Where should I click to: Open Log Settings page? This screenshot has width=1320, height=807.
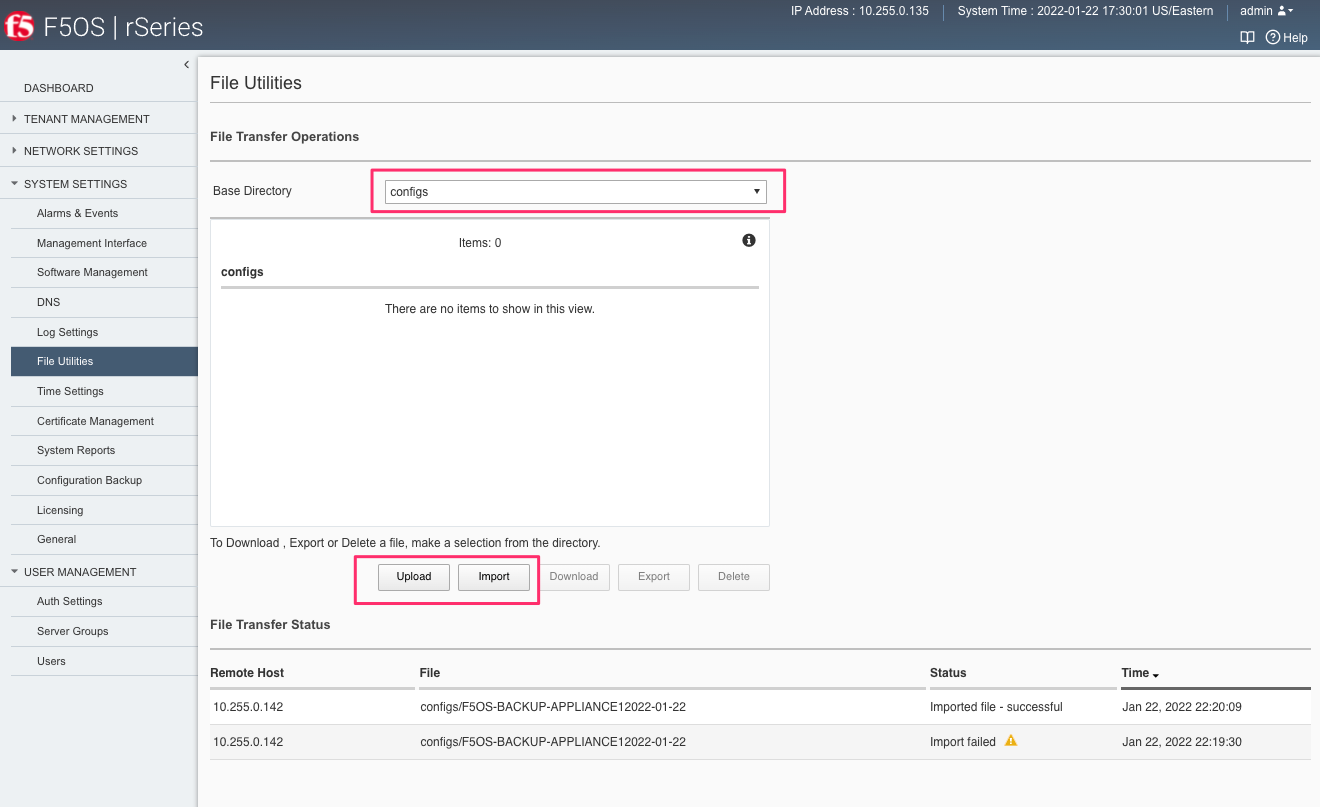[x=104, y=332]
